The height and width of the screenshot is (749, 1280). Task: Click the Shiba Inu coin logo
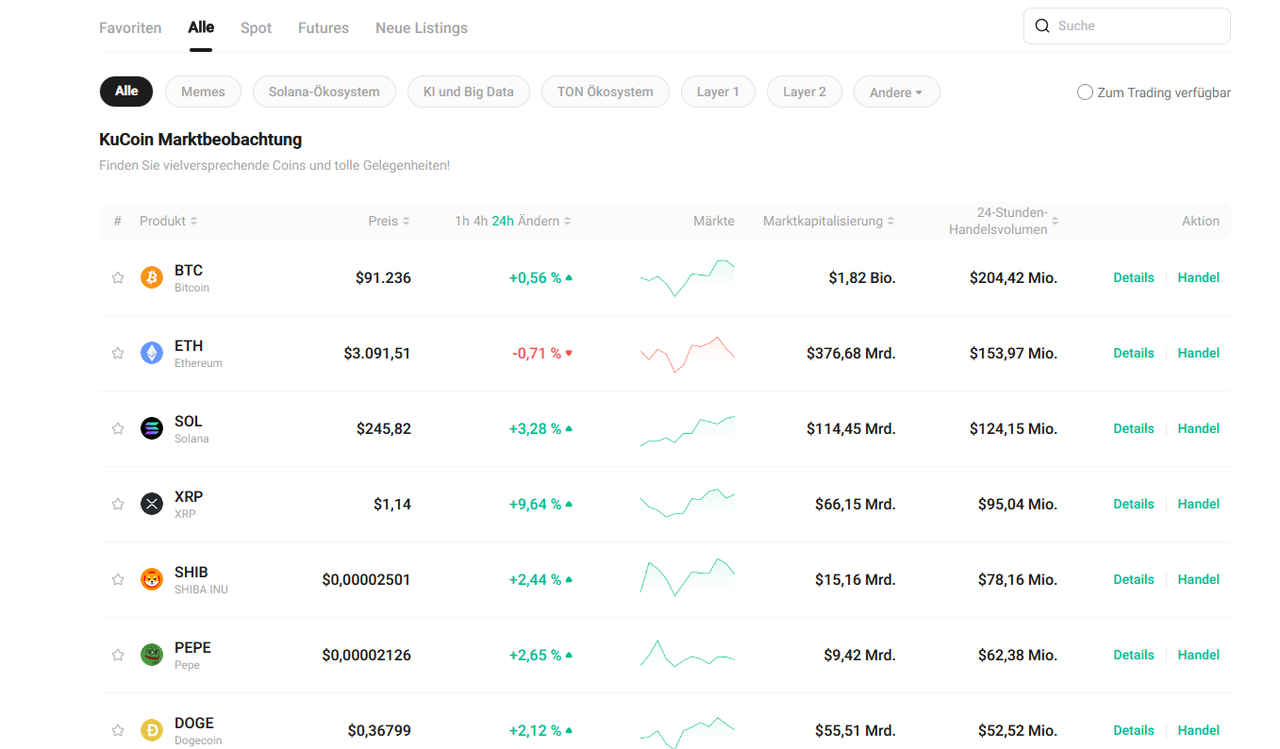[x=152, y=580]
